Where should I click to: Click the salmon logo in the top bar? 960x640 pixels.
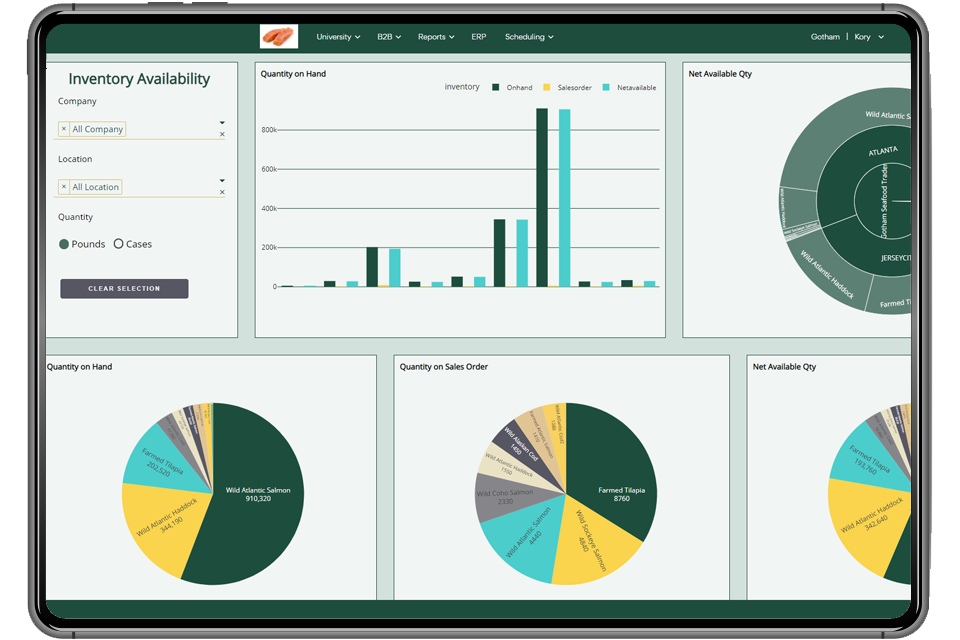278,36
